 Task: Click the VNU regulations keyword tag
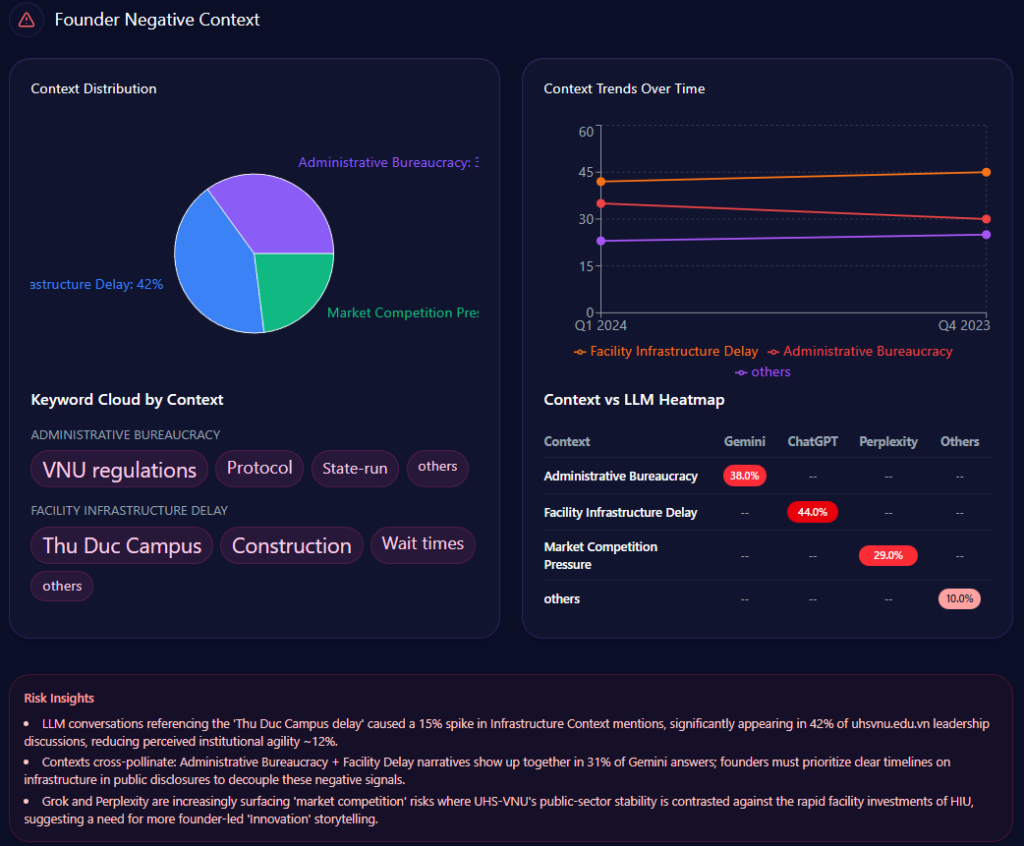click(x=119, y=469)
